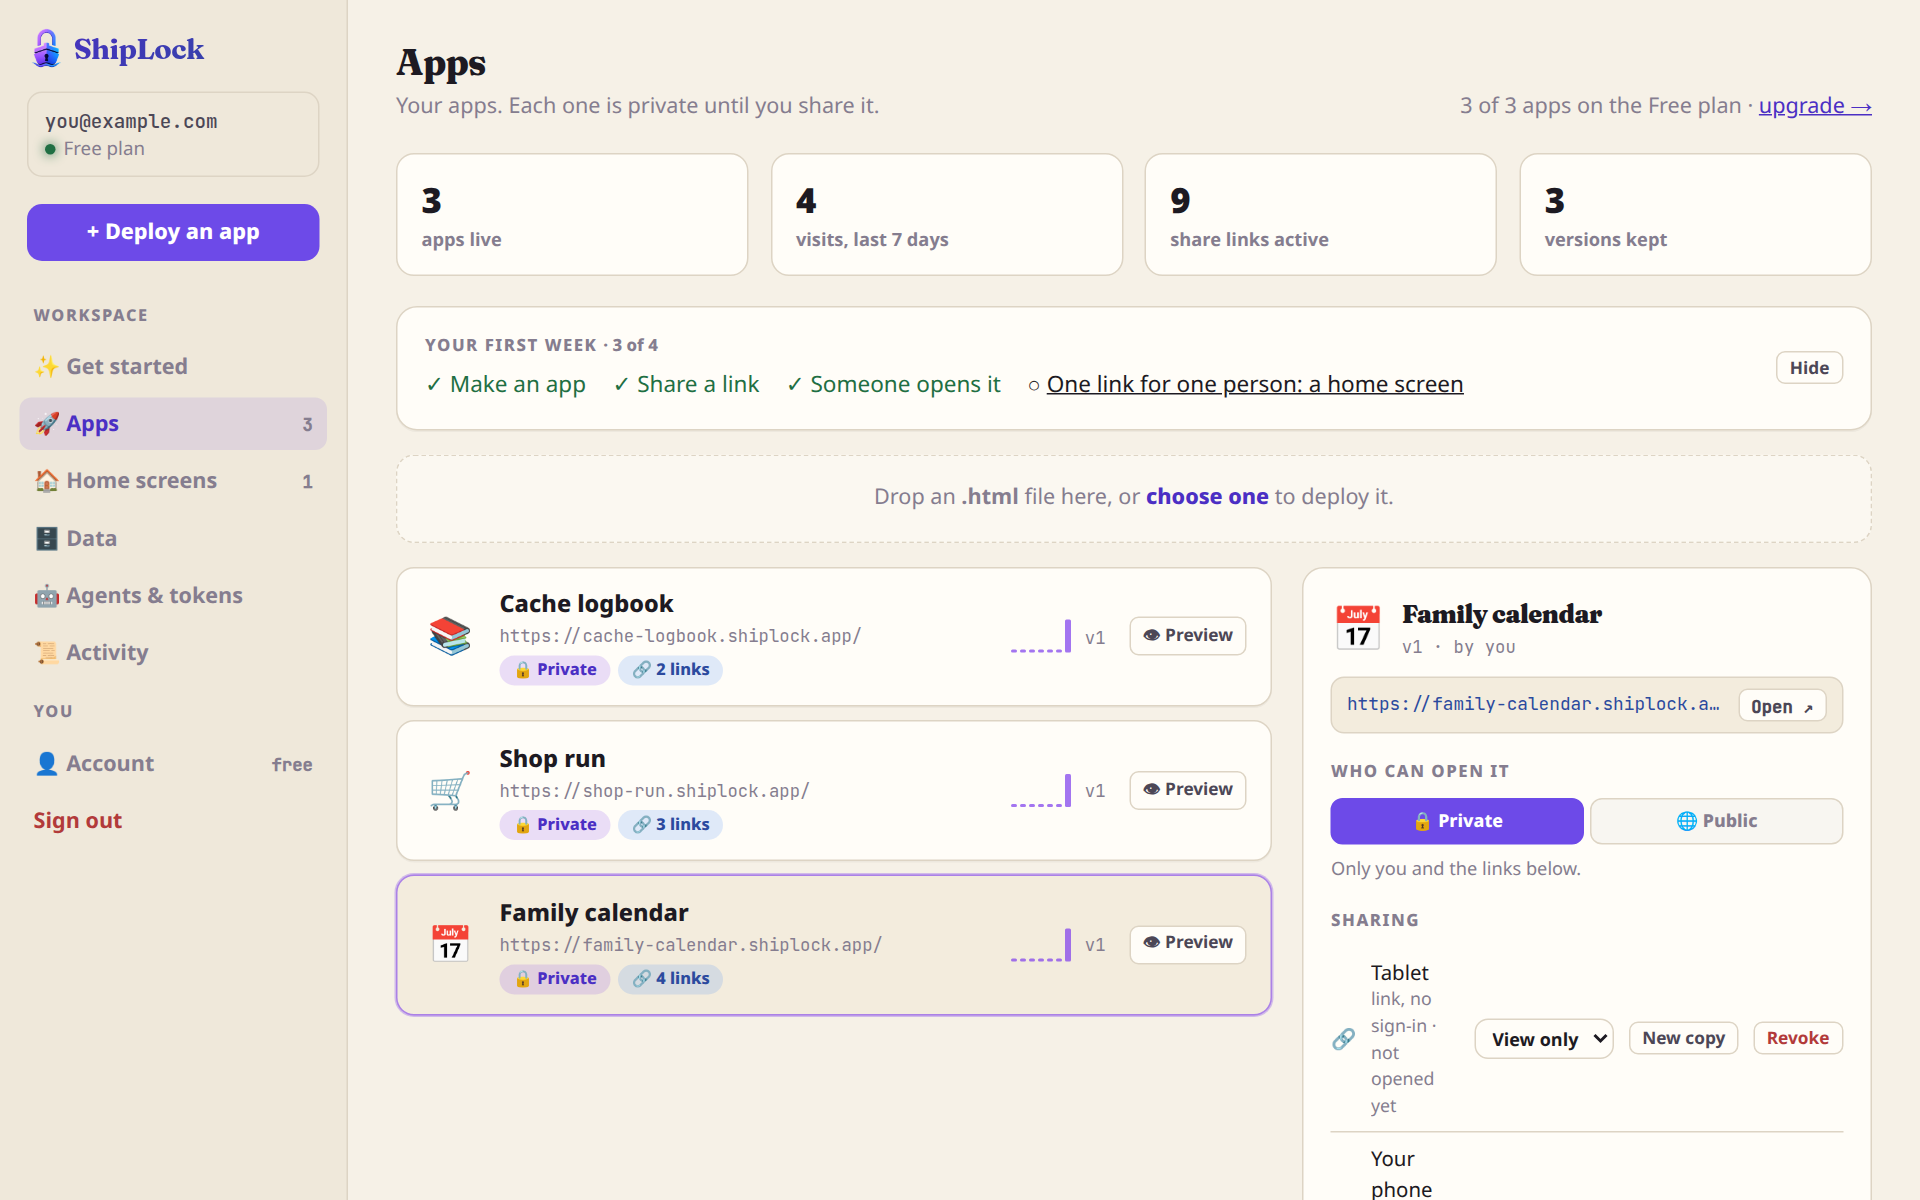Click the Family calendar list row calendar icon
This screenshot has height=1200, width=1920.
point(450,944)
